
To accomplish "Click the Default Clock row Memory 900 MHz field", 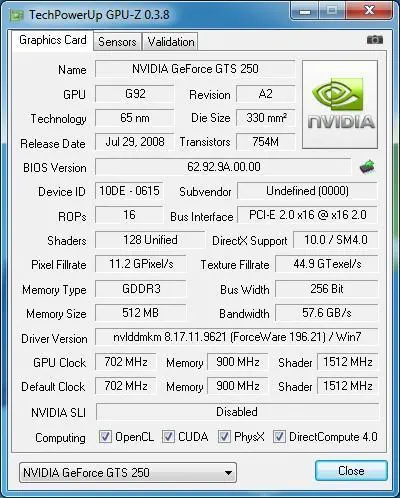I will 238,386.
